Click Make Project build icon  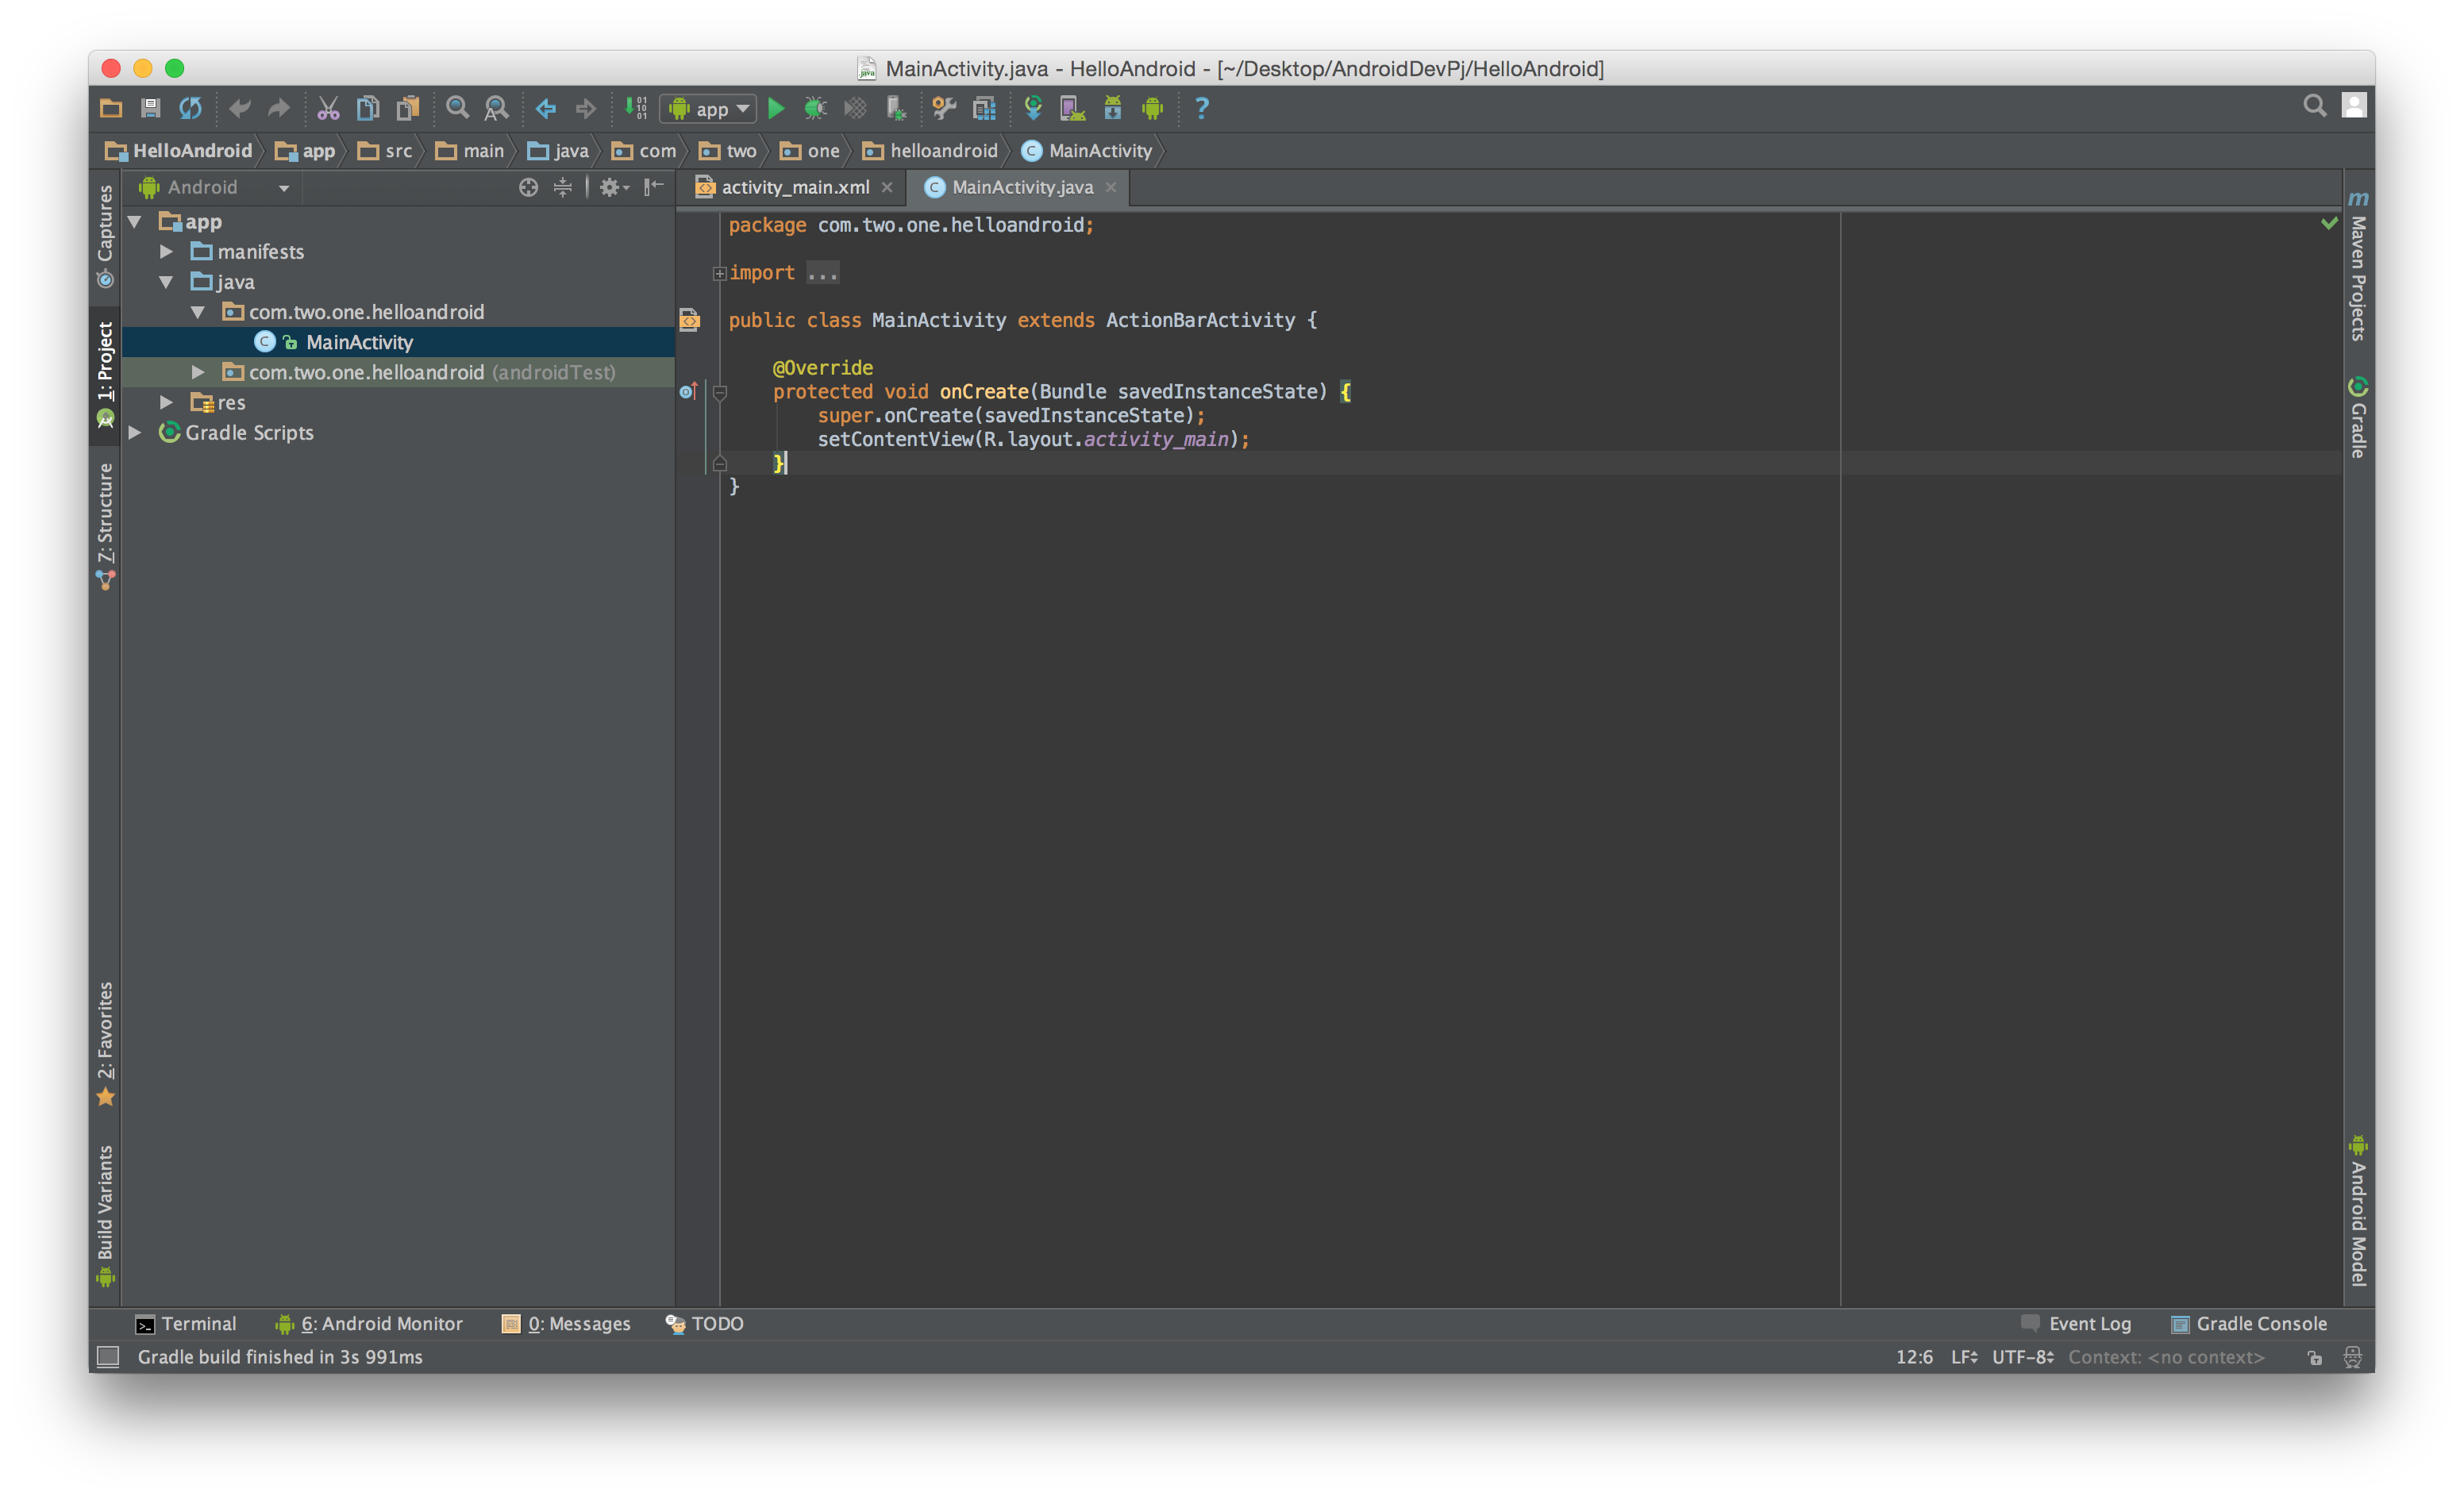point(636,108)
